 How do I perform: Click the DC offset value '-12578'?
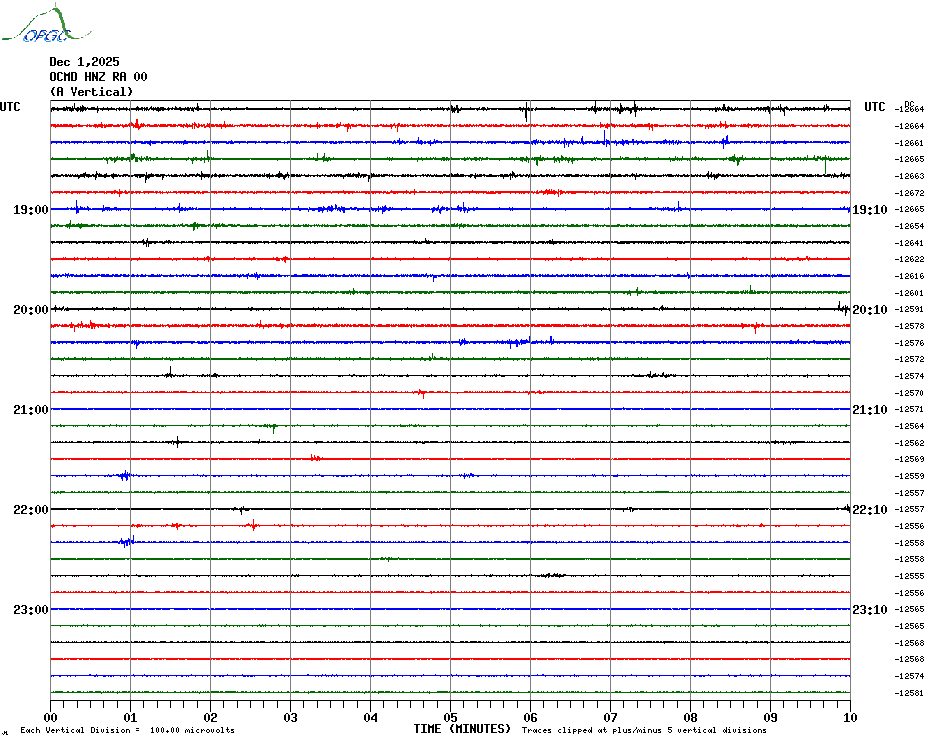point(910,326)
